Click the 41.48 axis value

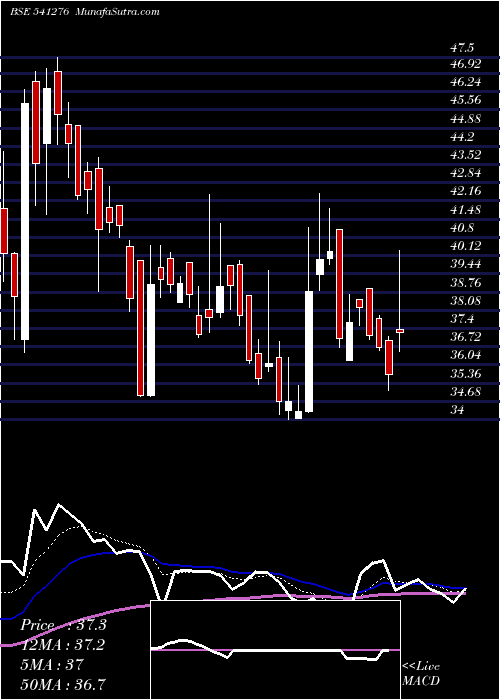[466, 209]
